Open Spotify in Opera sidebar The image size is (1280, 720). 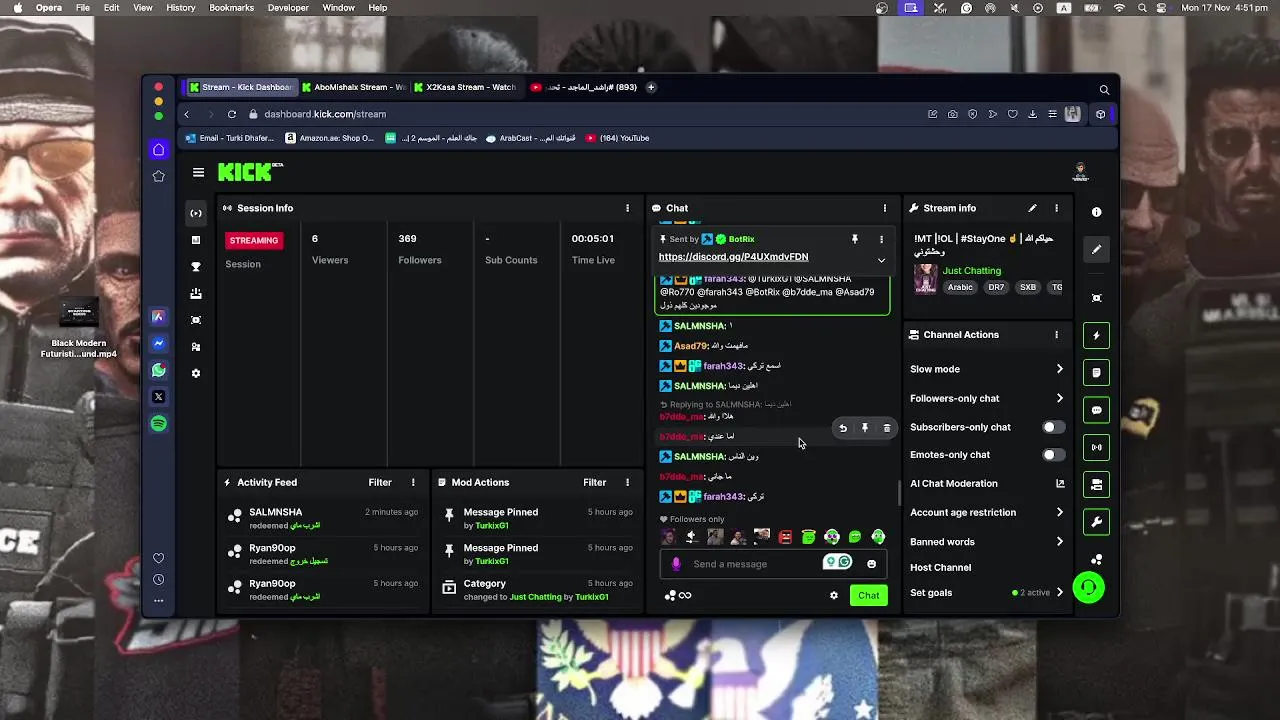(158, 424)
